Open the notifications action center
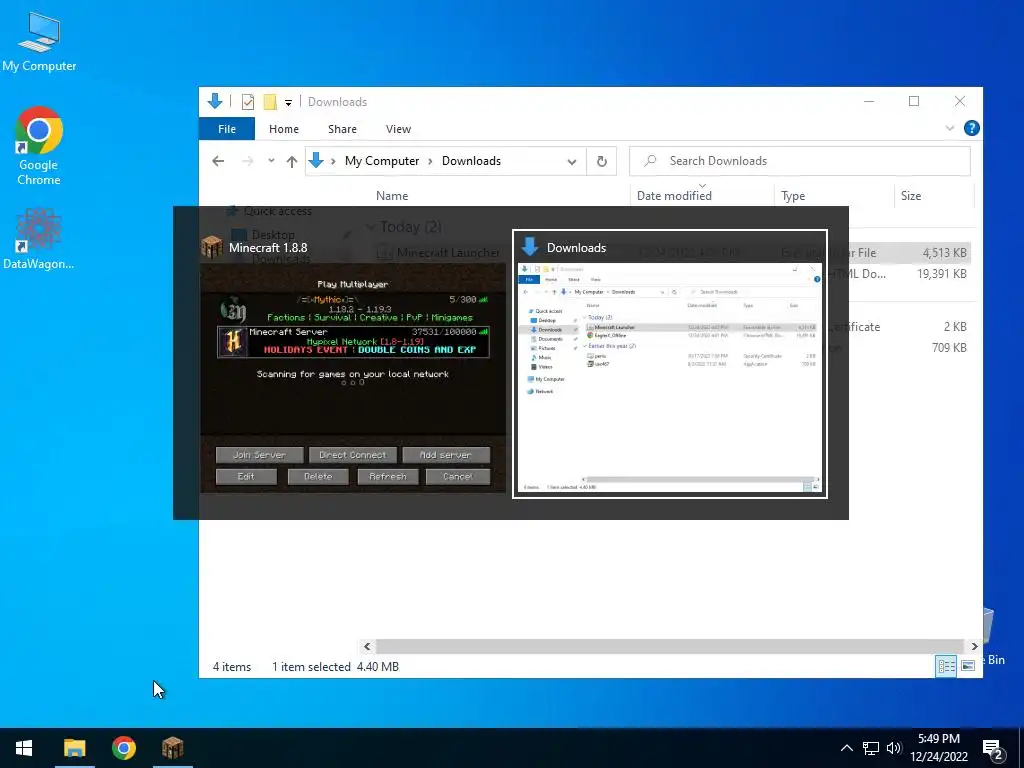 [x=993, y=749]
